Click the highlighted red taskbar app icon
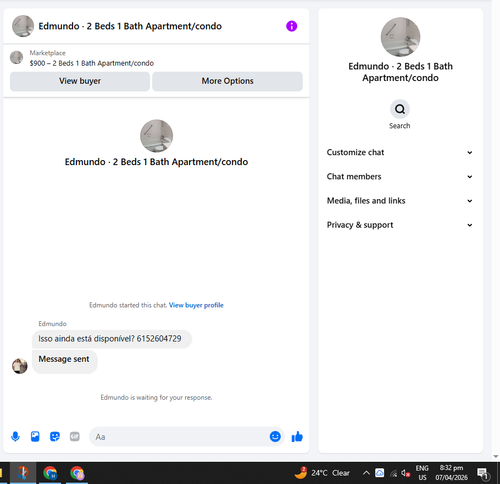 [x=23, y=473]
